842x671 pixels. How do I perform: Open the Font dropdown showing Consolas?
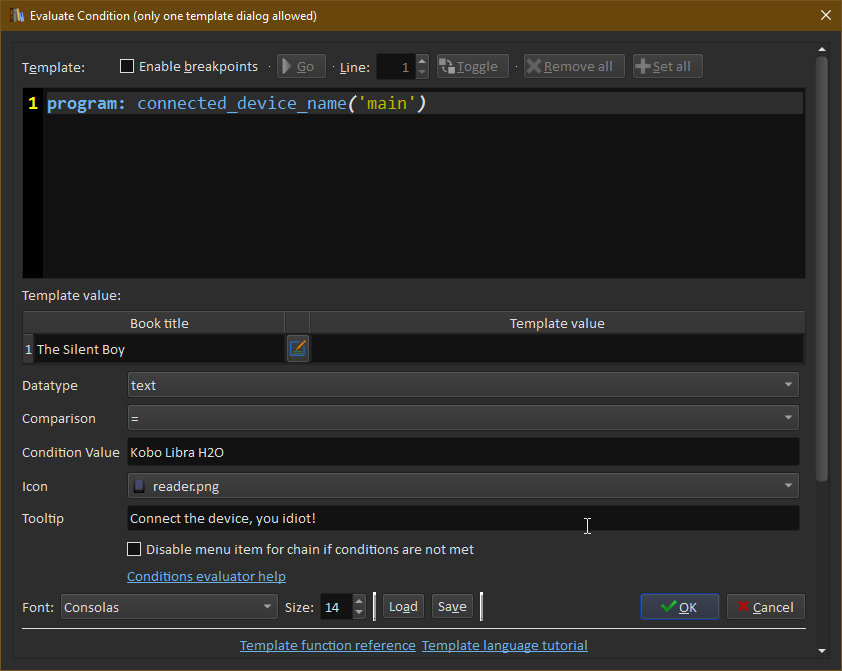pos(169,607)
